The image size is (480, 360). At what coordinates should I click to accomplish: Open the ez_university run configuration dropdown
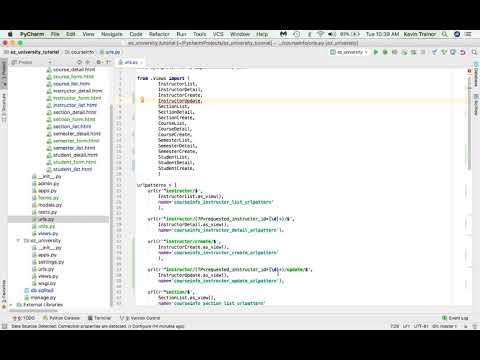(349, 52)
